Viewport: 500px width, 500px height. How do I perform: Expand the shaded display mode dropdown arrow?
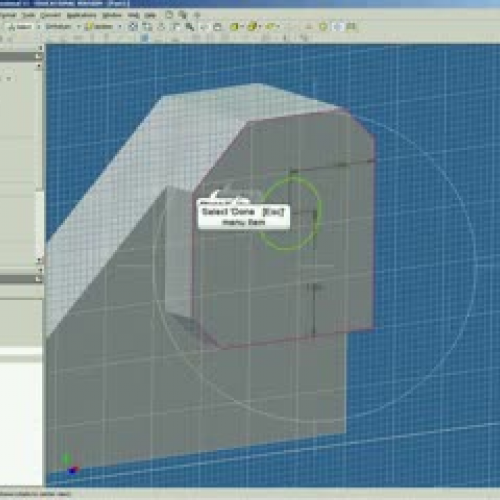click(x=242, y=27)
